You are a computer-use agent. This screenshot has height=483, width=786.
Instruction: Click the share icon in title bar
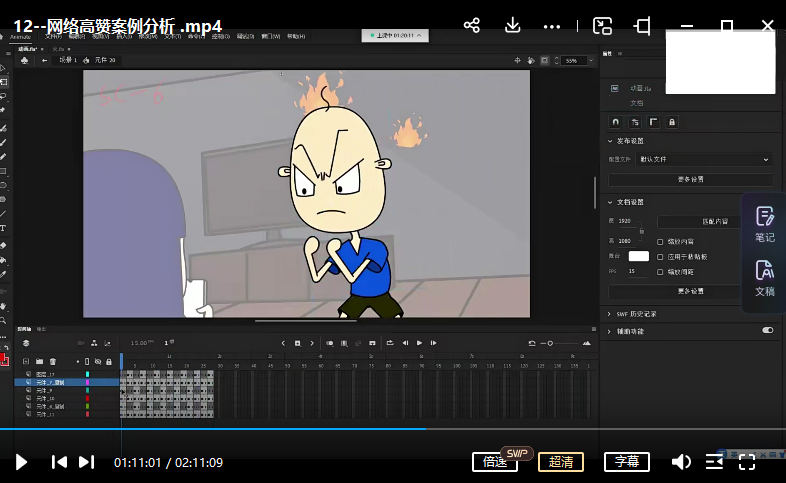(472, 25)
